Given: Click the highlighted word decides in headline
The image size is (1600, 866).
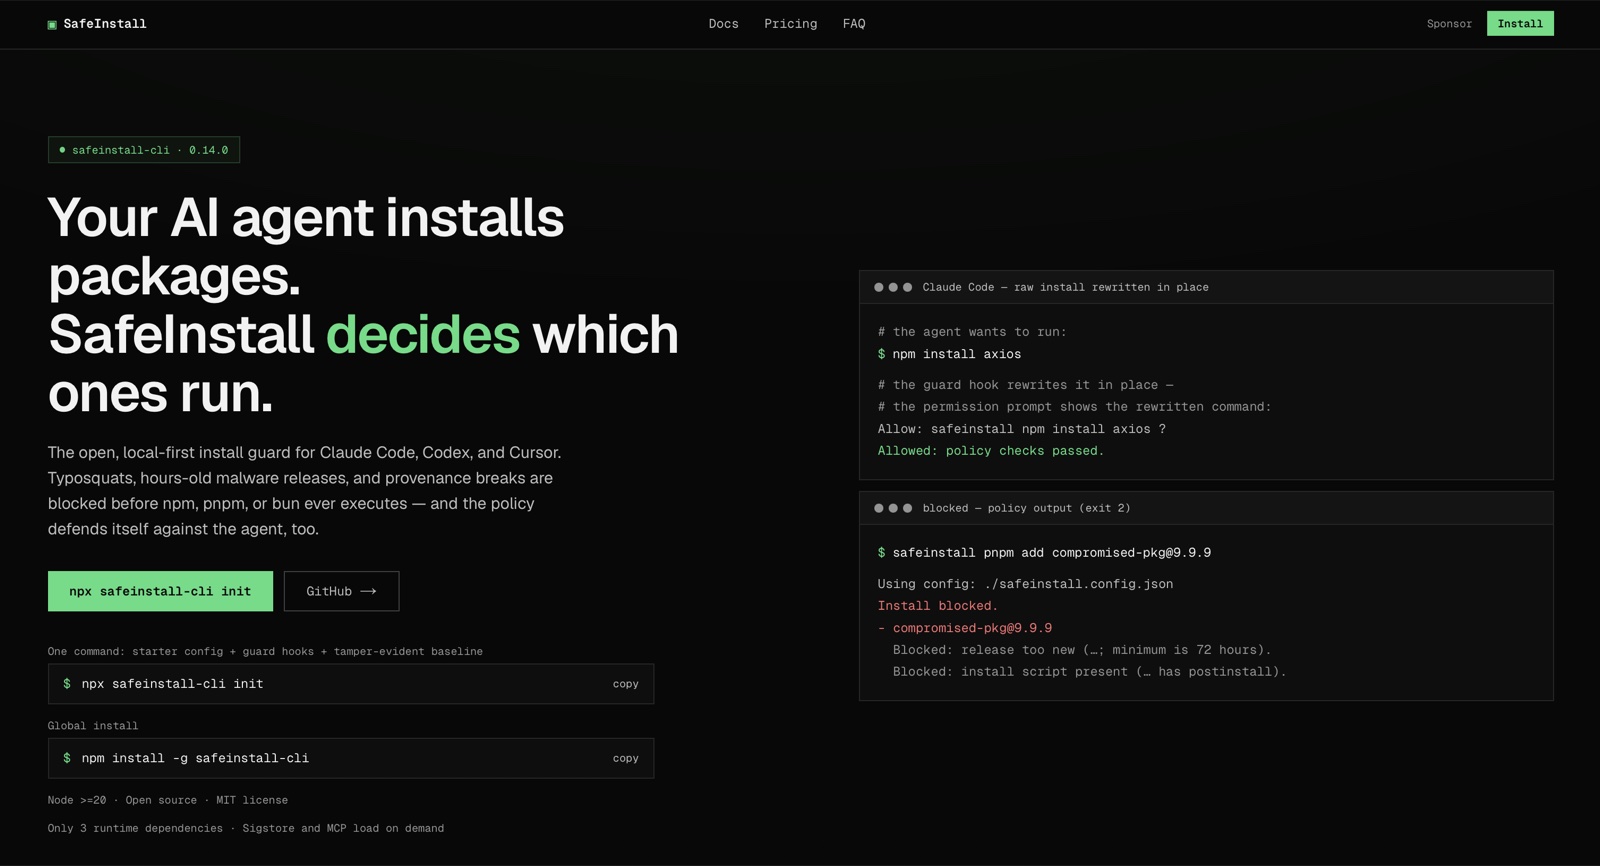Looking at the screenshot, I should [x=423, y=334].
